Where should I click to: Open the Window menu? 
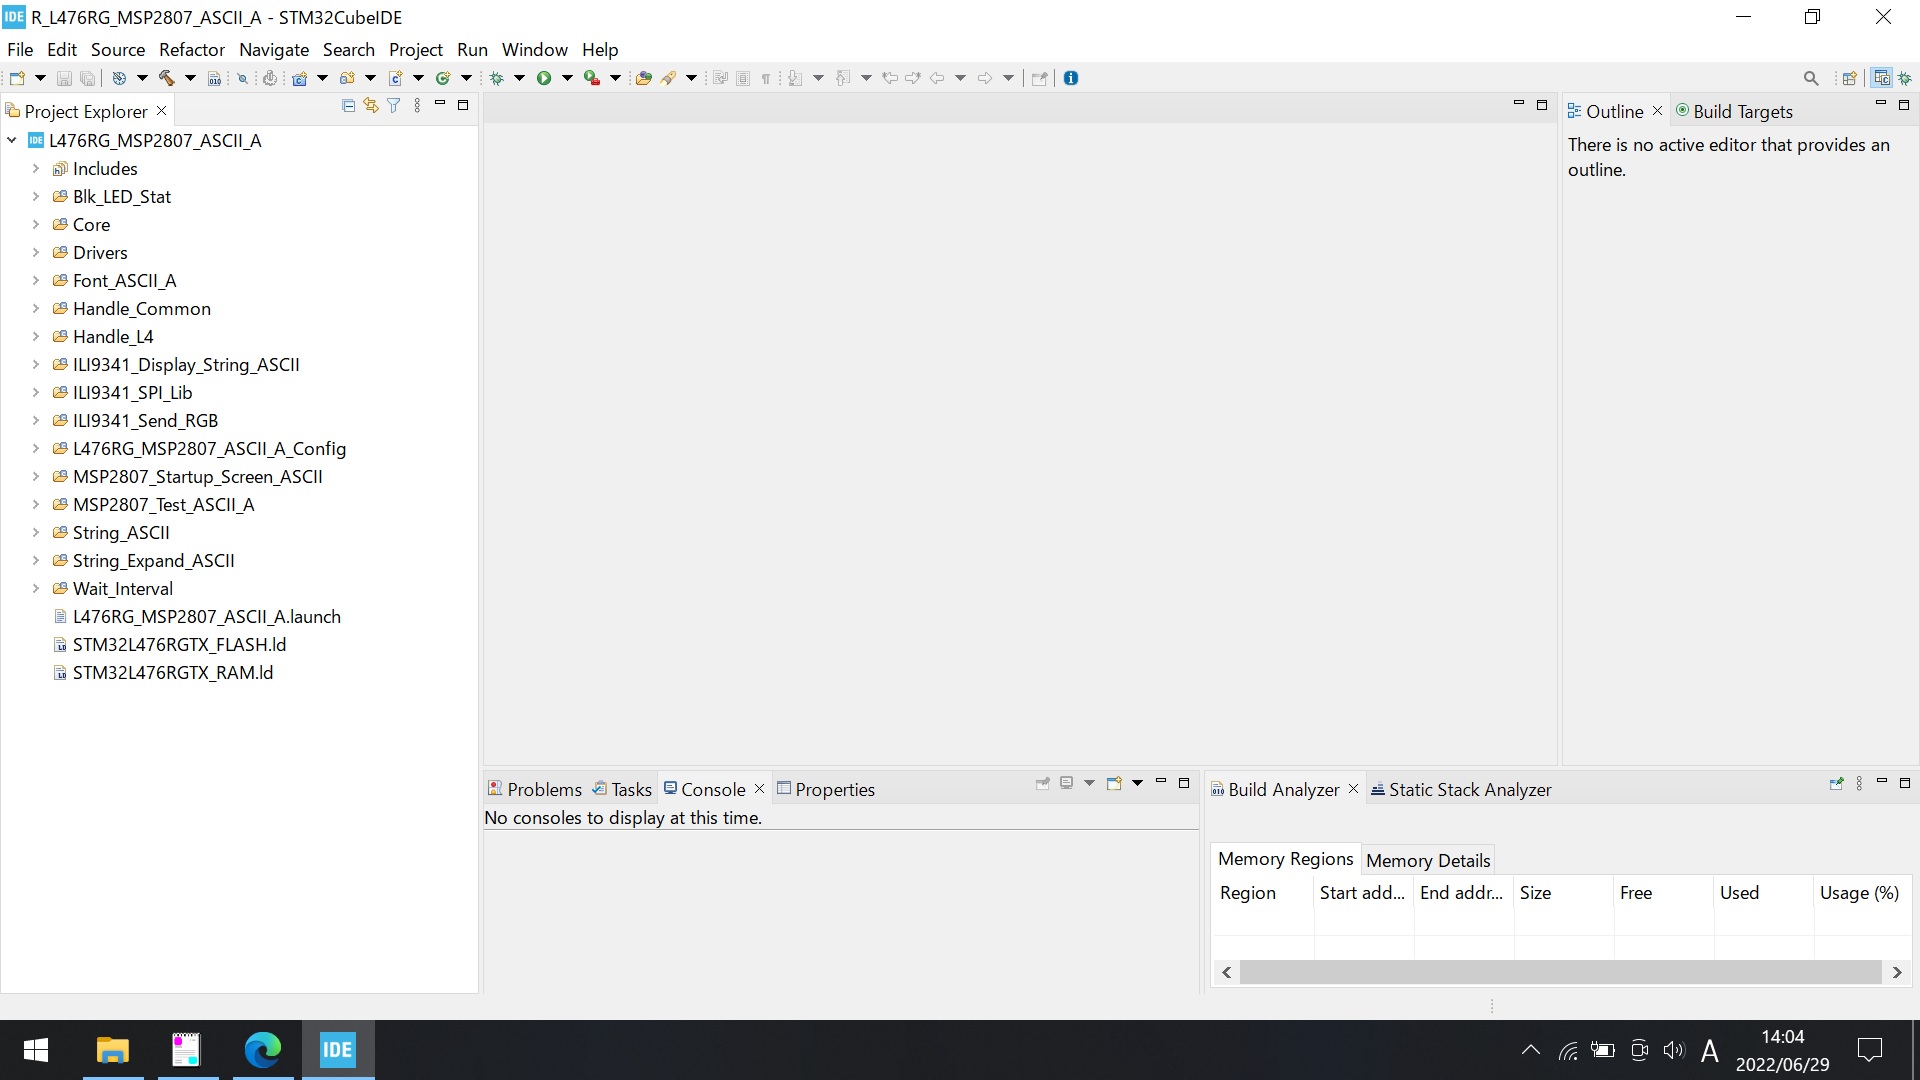click(x=534, y=49)
